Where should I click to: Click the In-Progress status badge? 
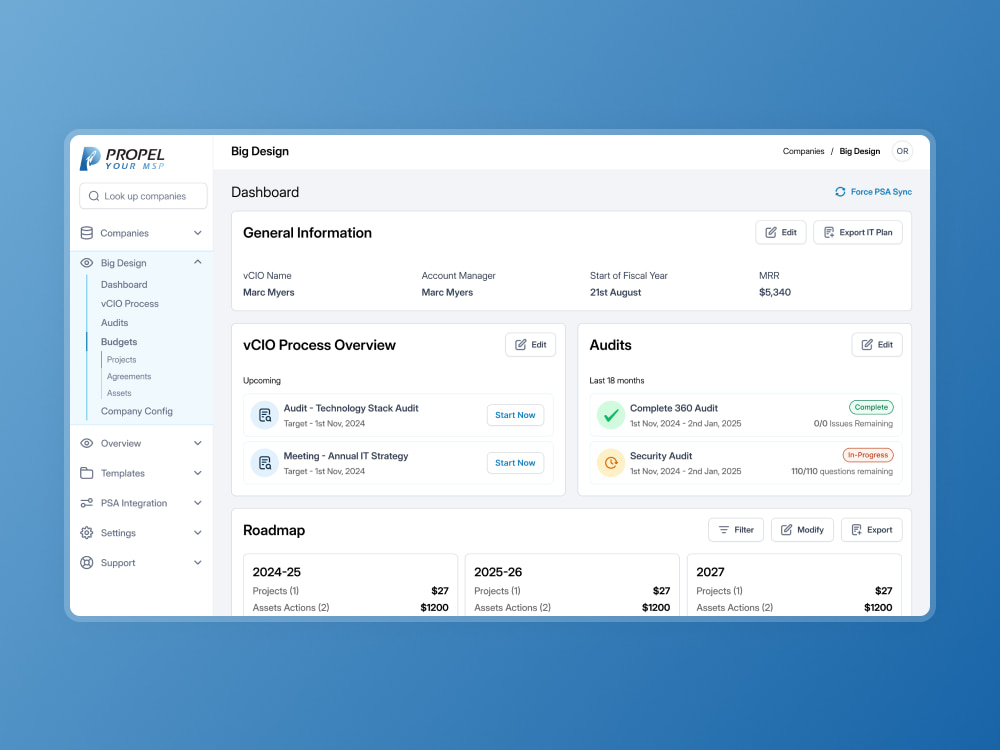pos(868,455)
